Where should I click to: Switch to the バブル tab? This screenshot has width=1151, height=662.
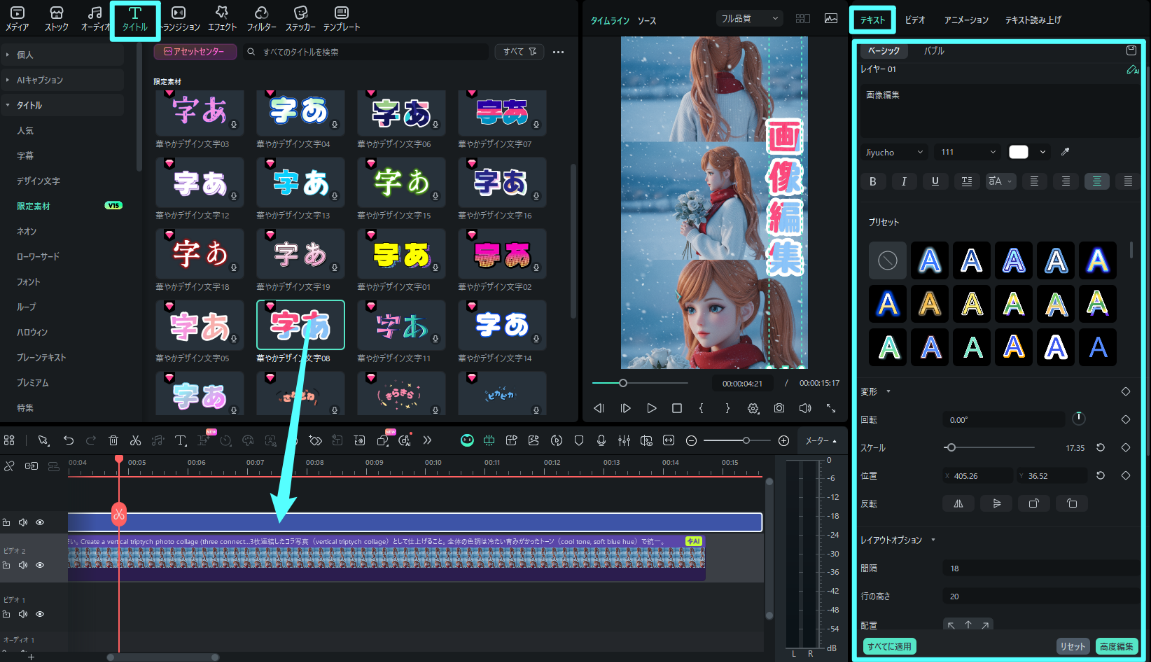click(x=933, y=51)
